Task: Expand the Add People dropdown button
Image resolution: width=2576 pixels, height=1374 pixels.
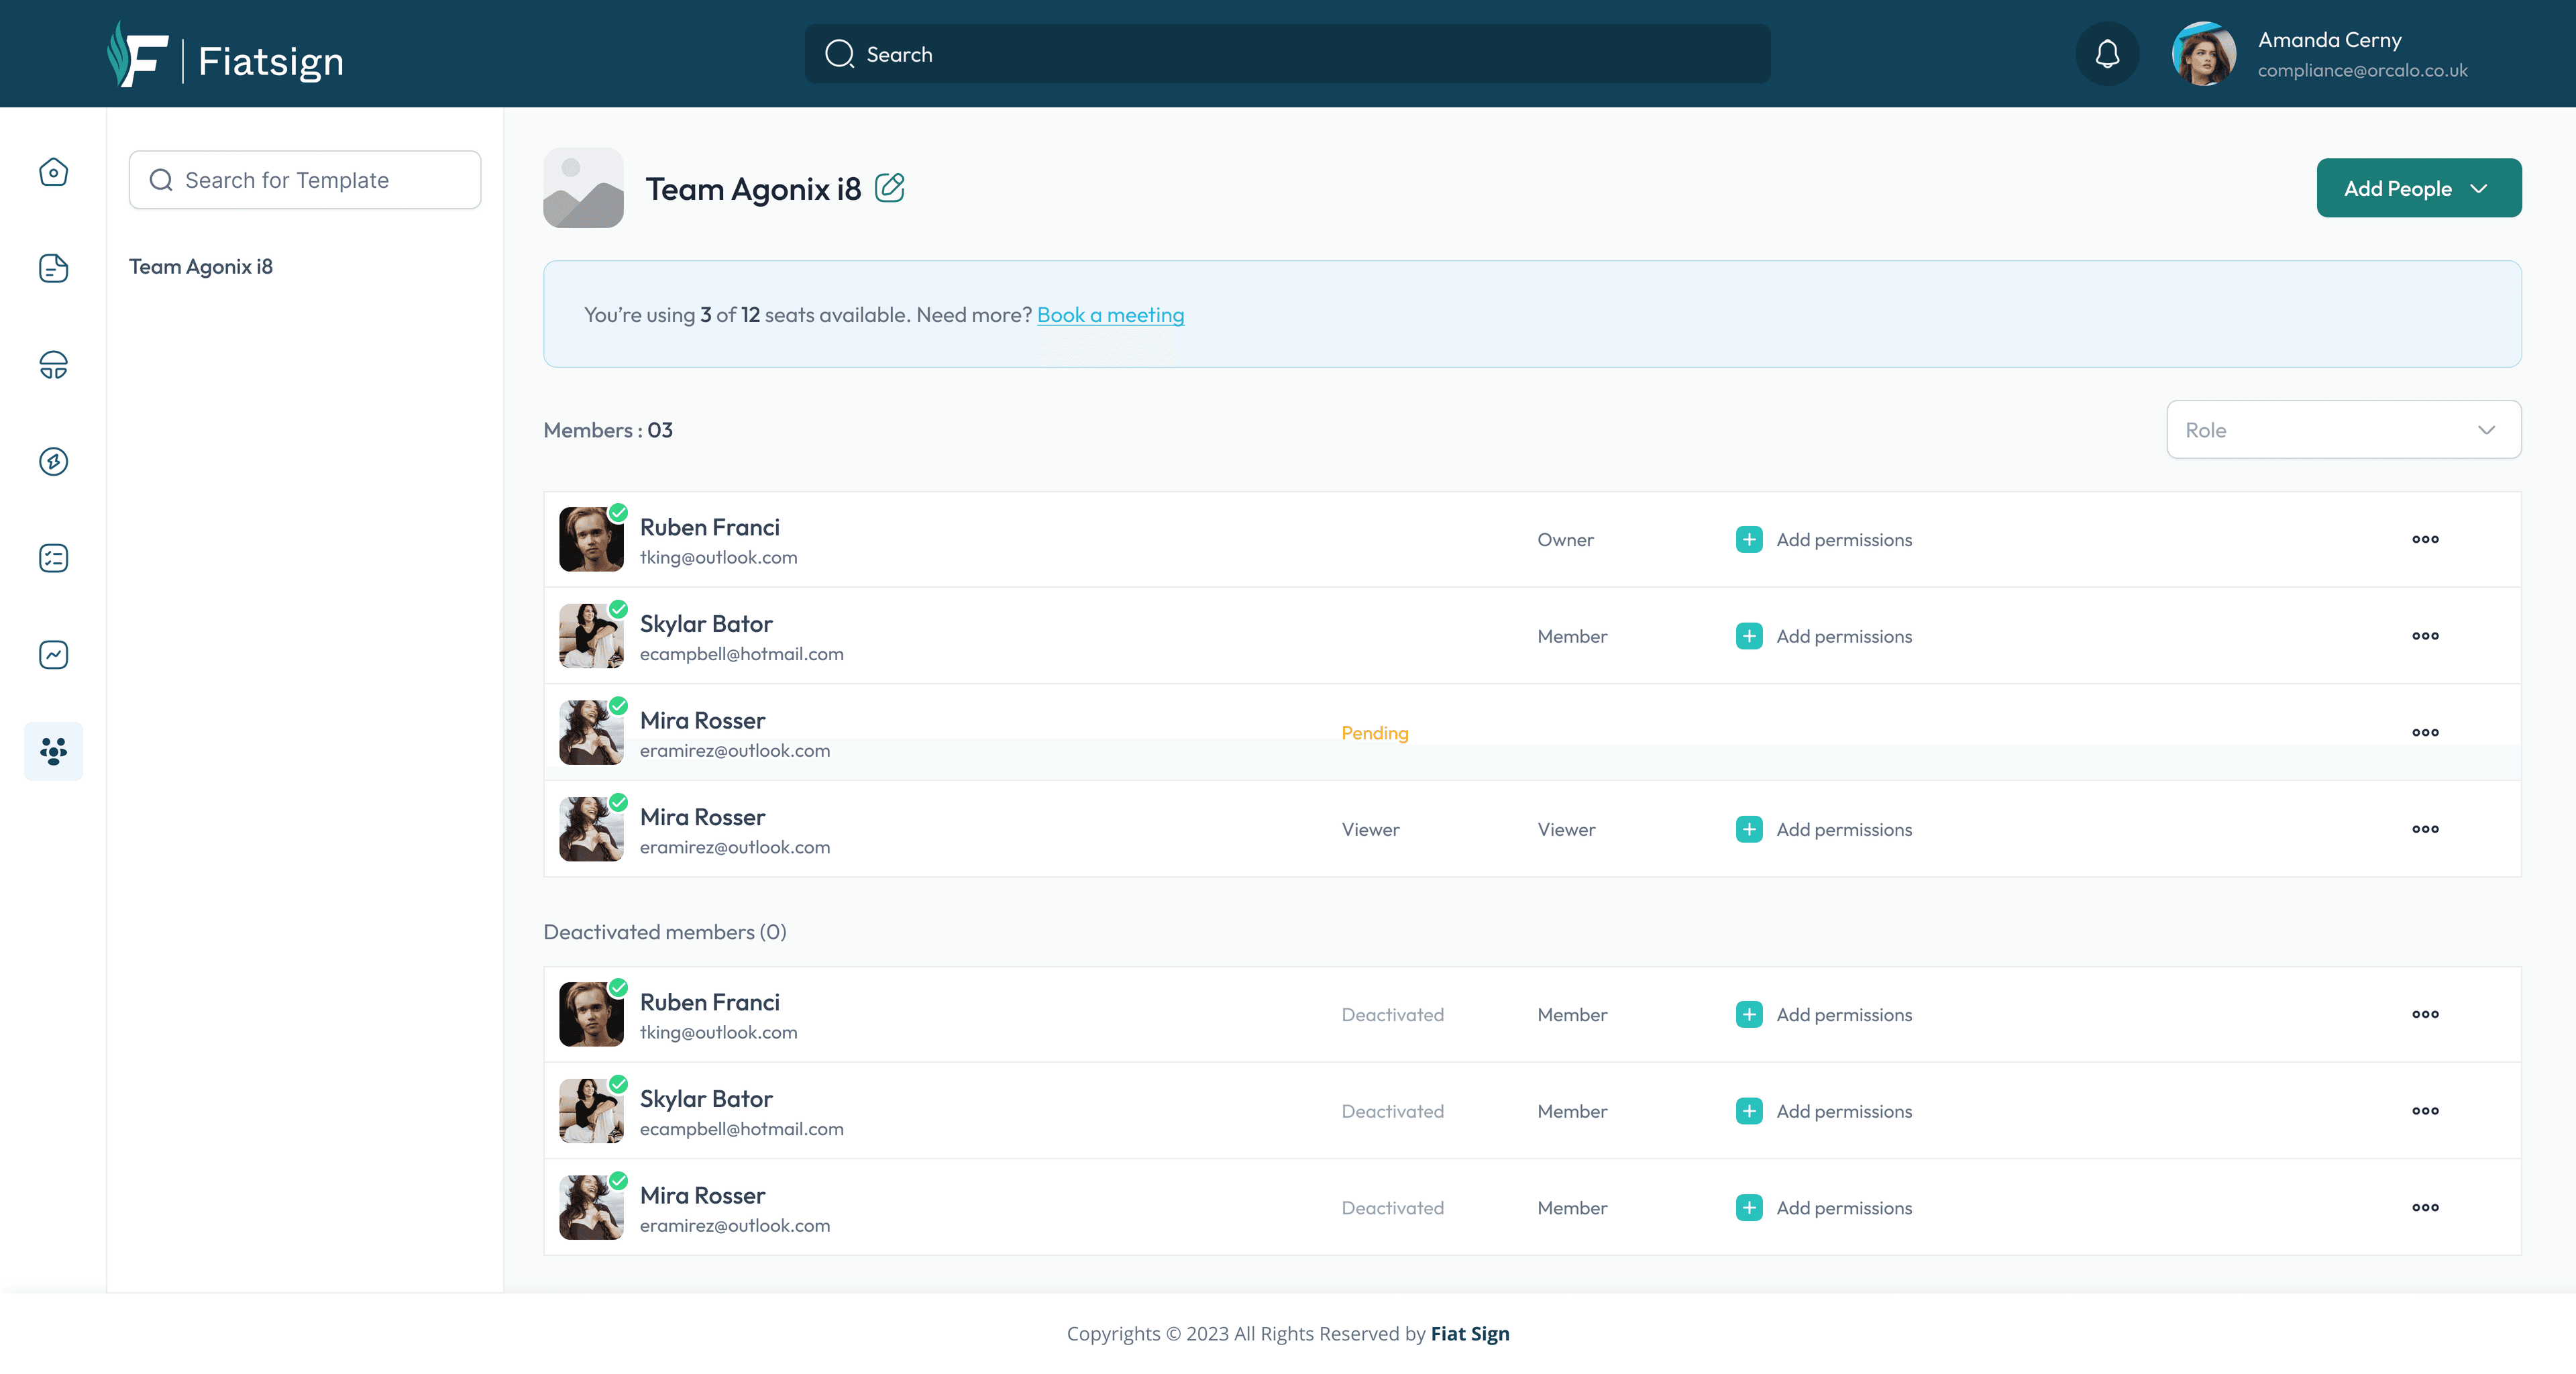Action: (2419, 188)
